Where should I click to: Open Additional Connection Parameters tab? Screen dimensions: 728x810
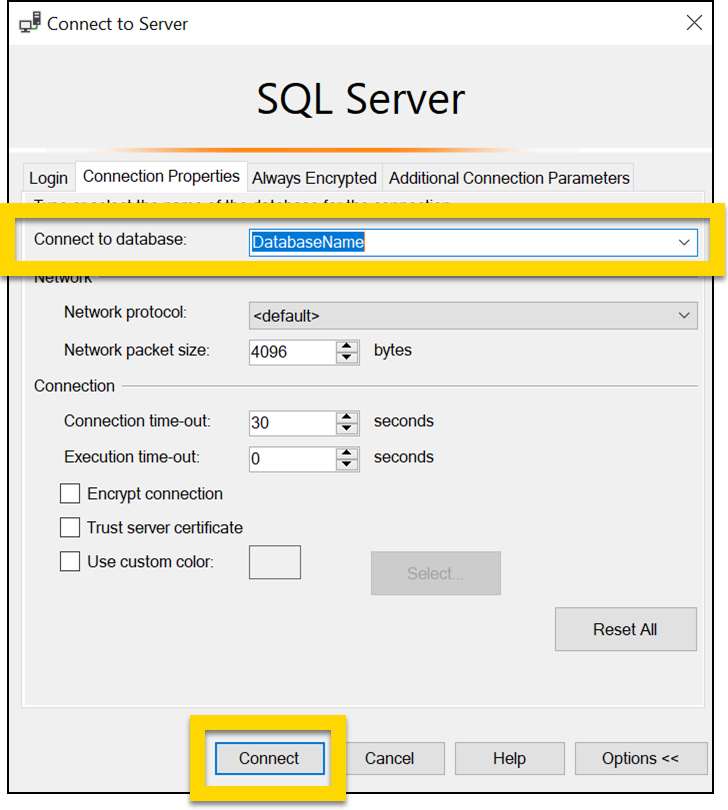509,178
